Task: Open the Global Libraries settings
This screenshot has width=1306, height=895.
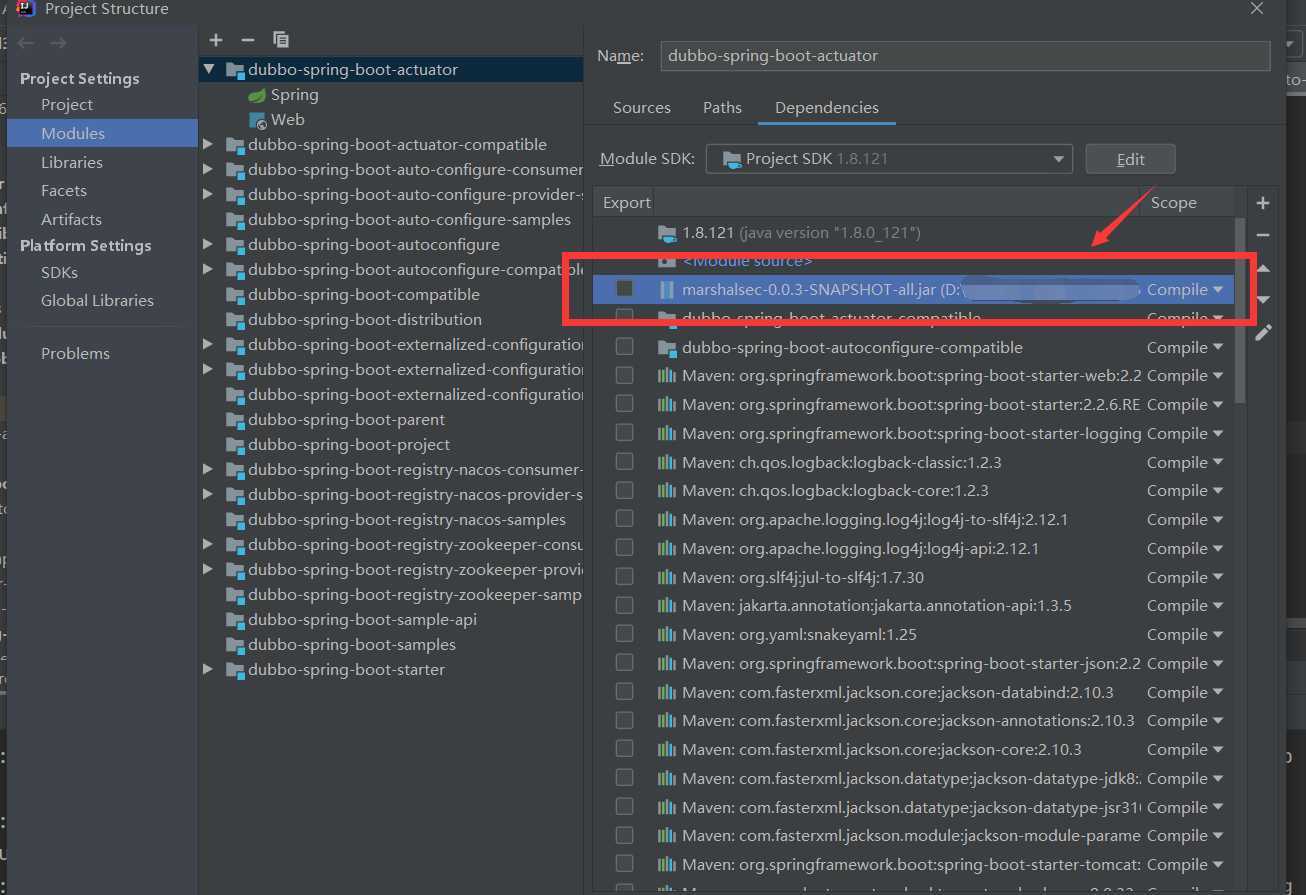Action: point(97,301)
